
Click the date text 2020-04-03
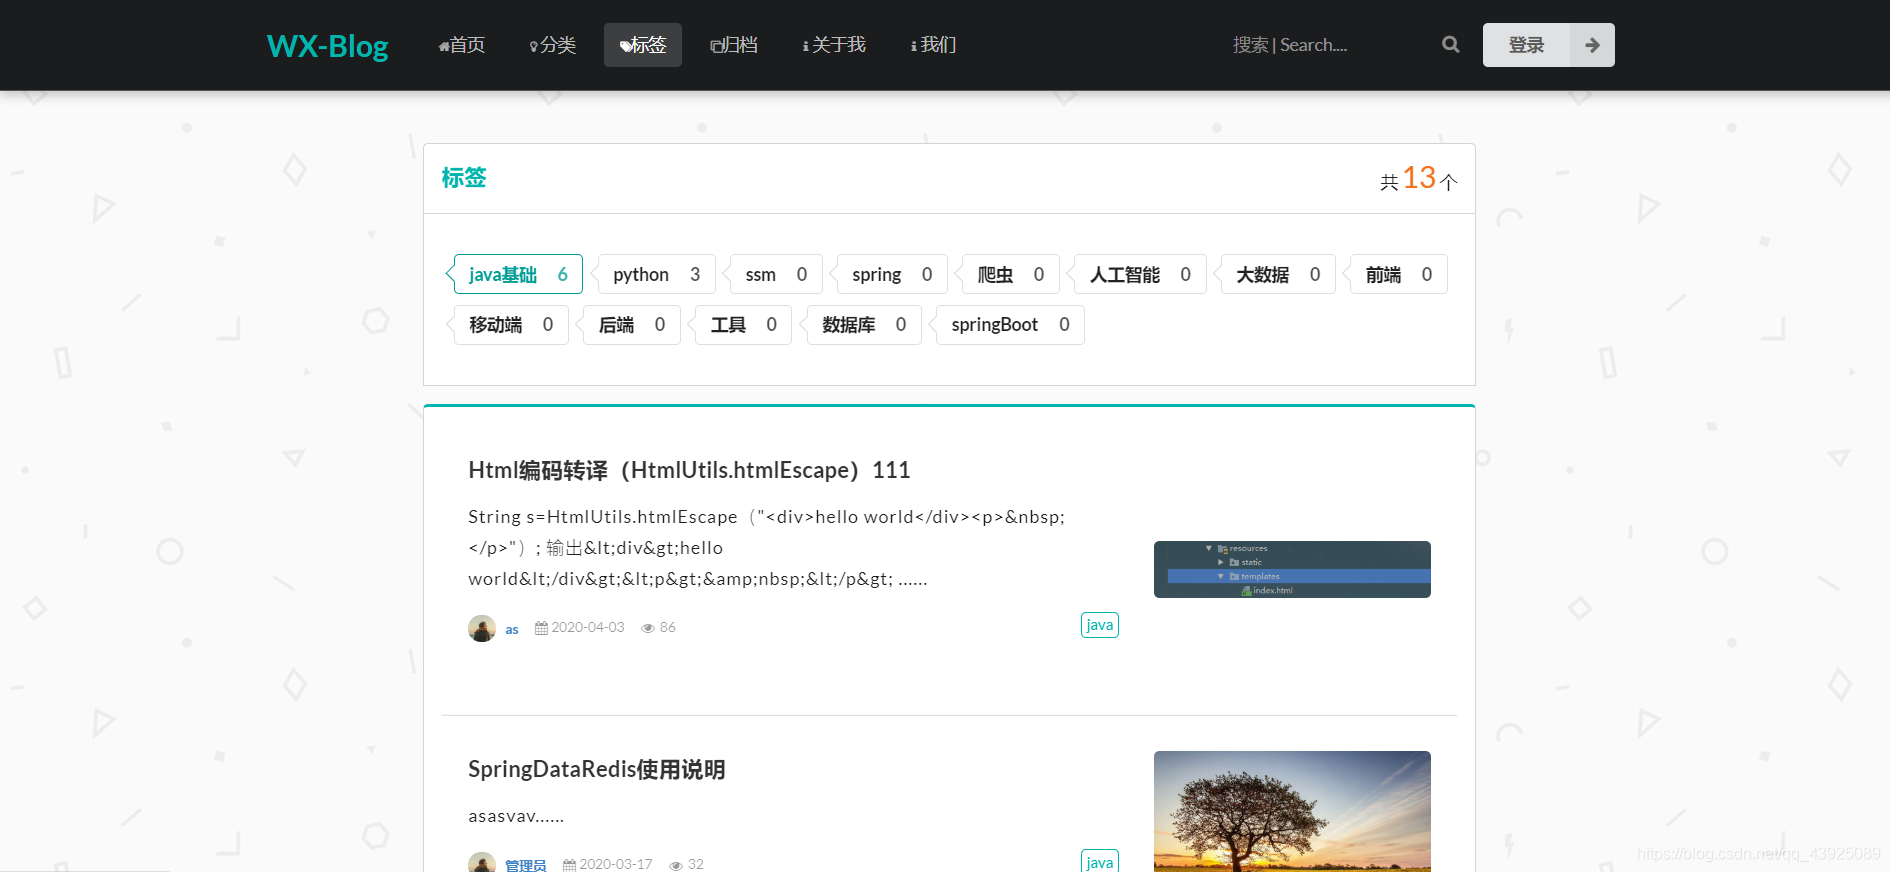(588, 627)
